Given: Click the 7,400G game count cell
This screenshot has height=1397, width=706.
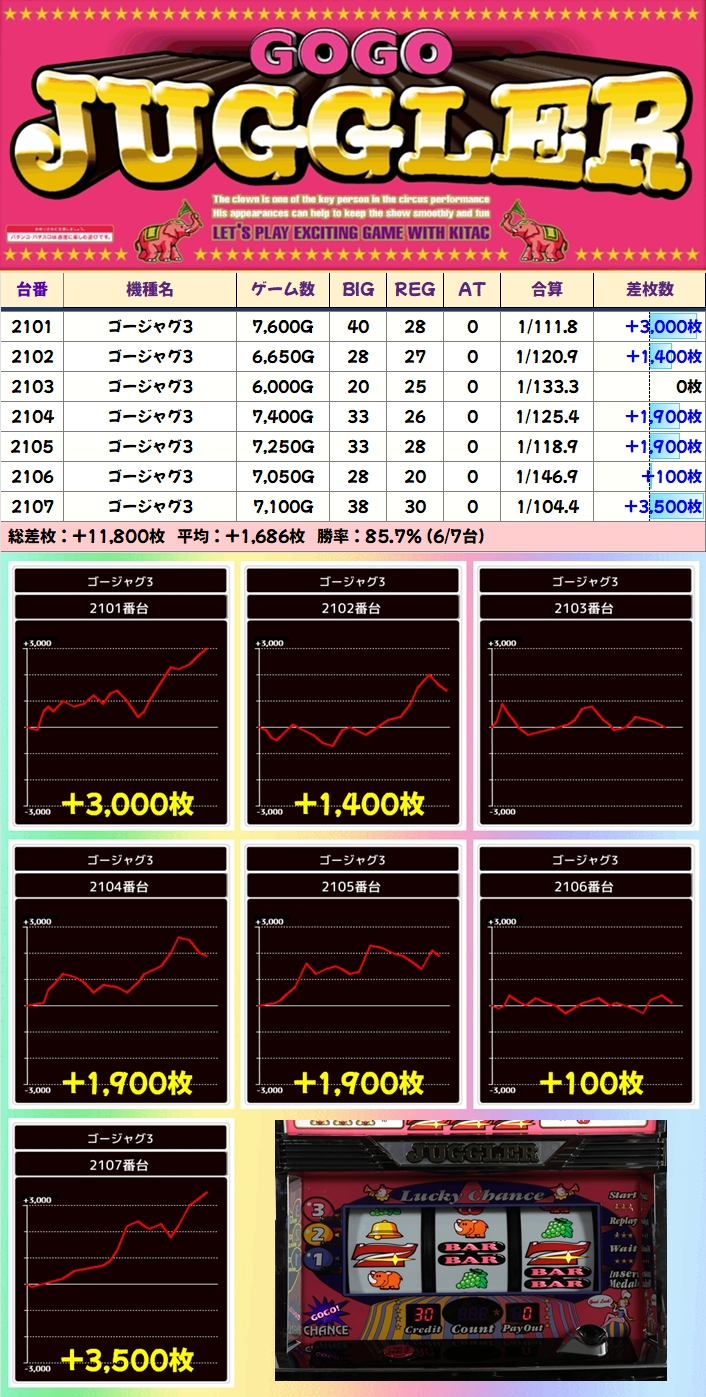Looking at the screenshot, I should [x=283, y=417].
